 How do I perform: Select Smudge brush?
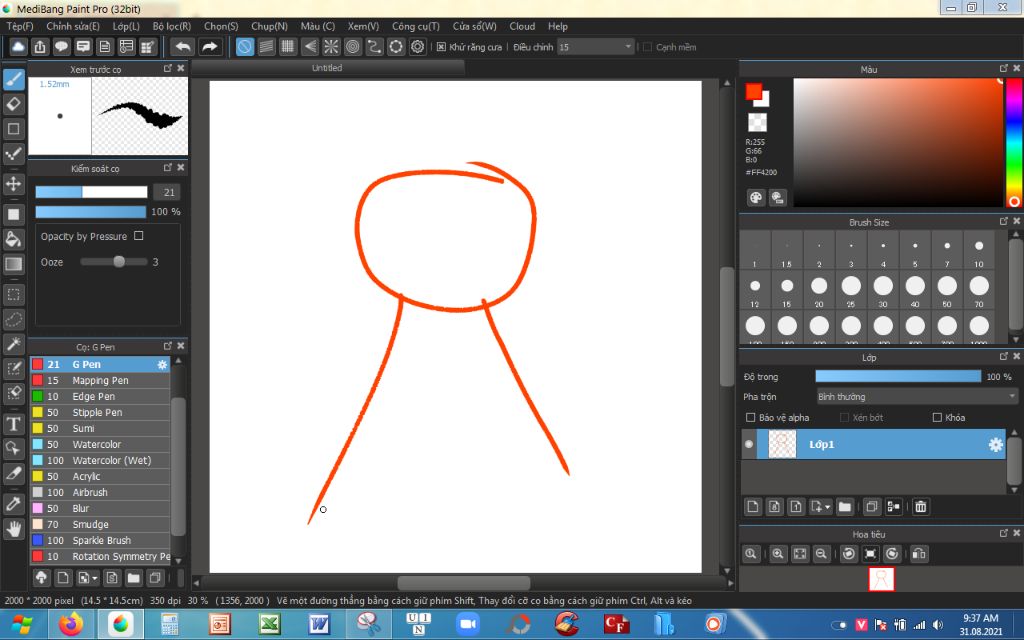100,524
